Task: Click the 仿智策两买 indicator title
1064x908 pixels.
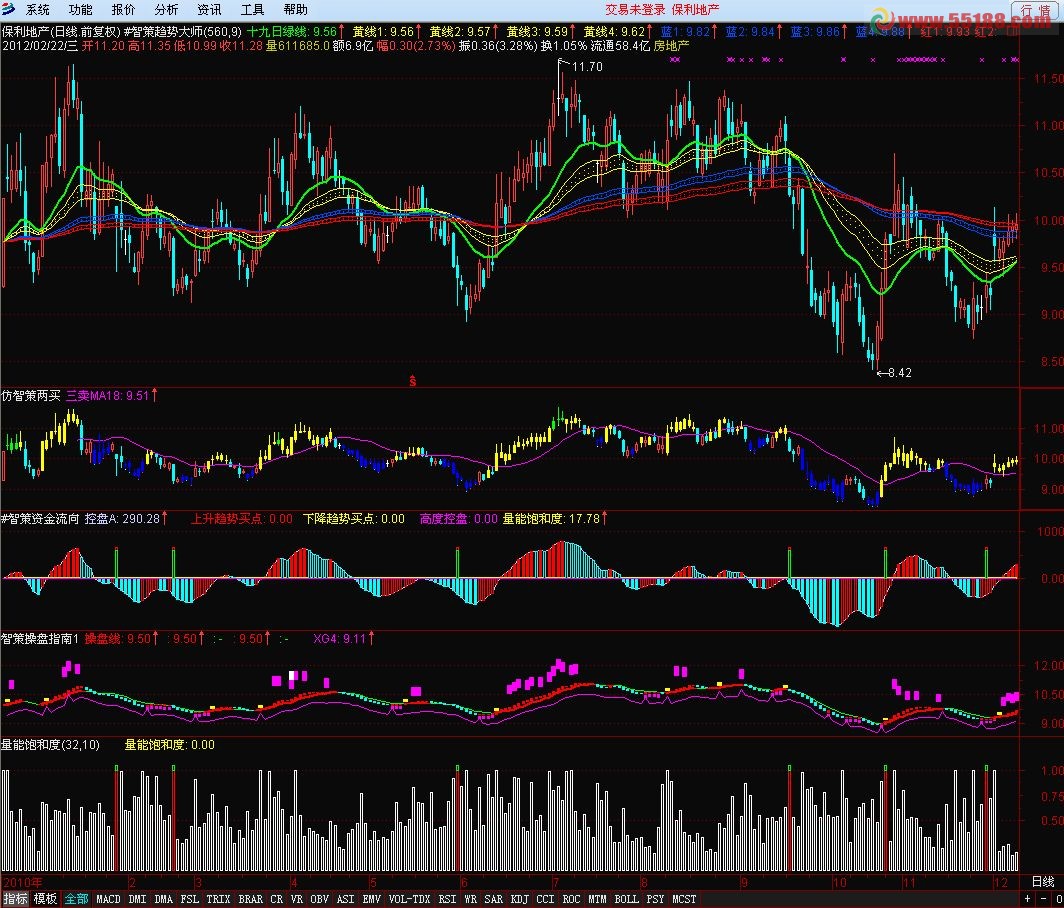Action: (x=31, y=395)
